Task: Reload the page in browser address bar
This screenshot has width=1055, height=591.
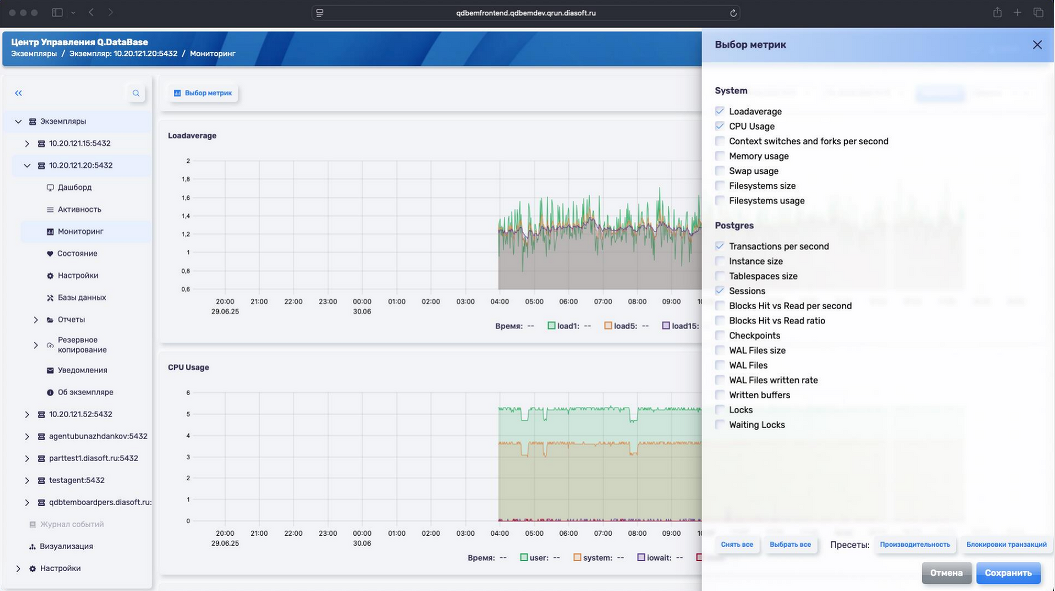Action: click(x=733, y=13)
